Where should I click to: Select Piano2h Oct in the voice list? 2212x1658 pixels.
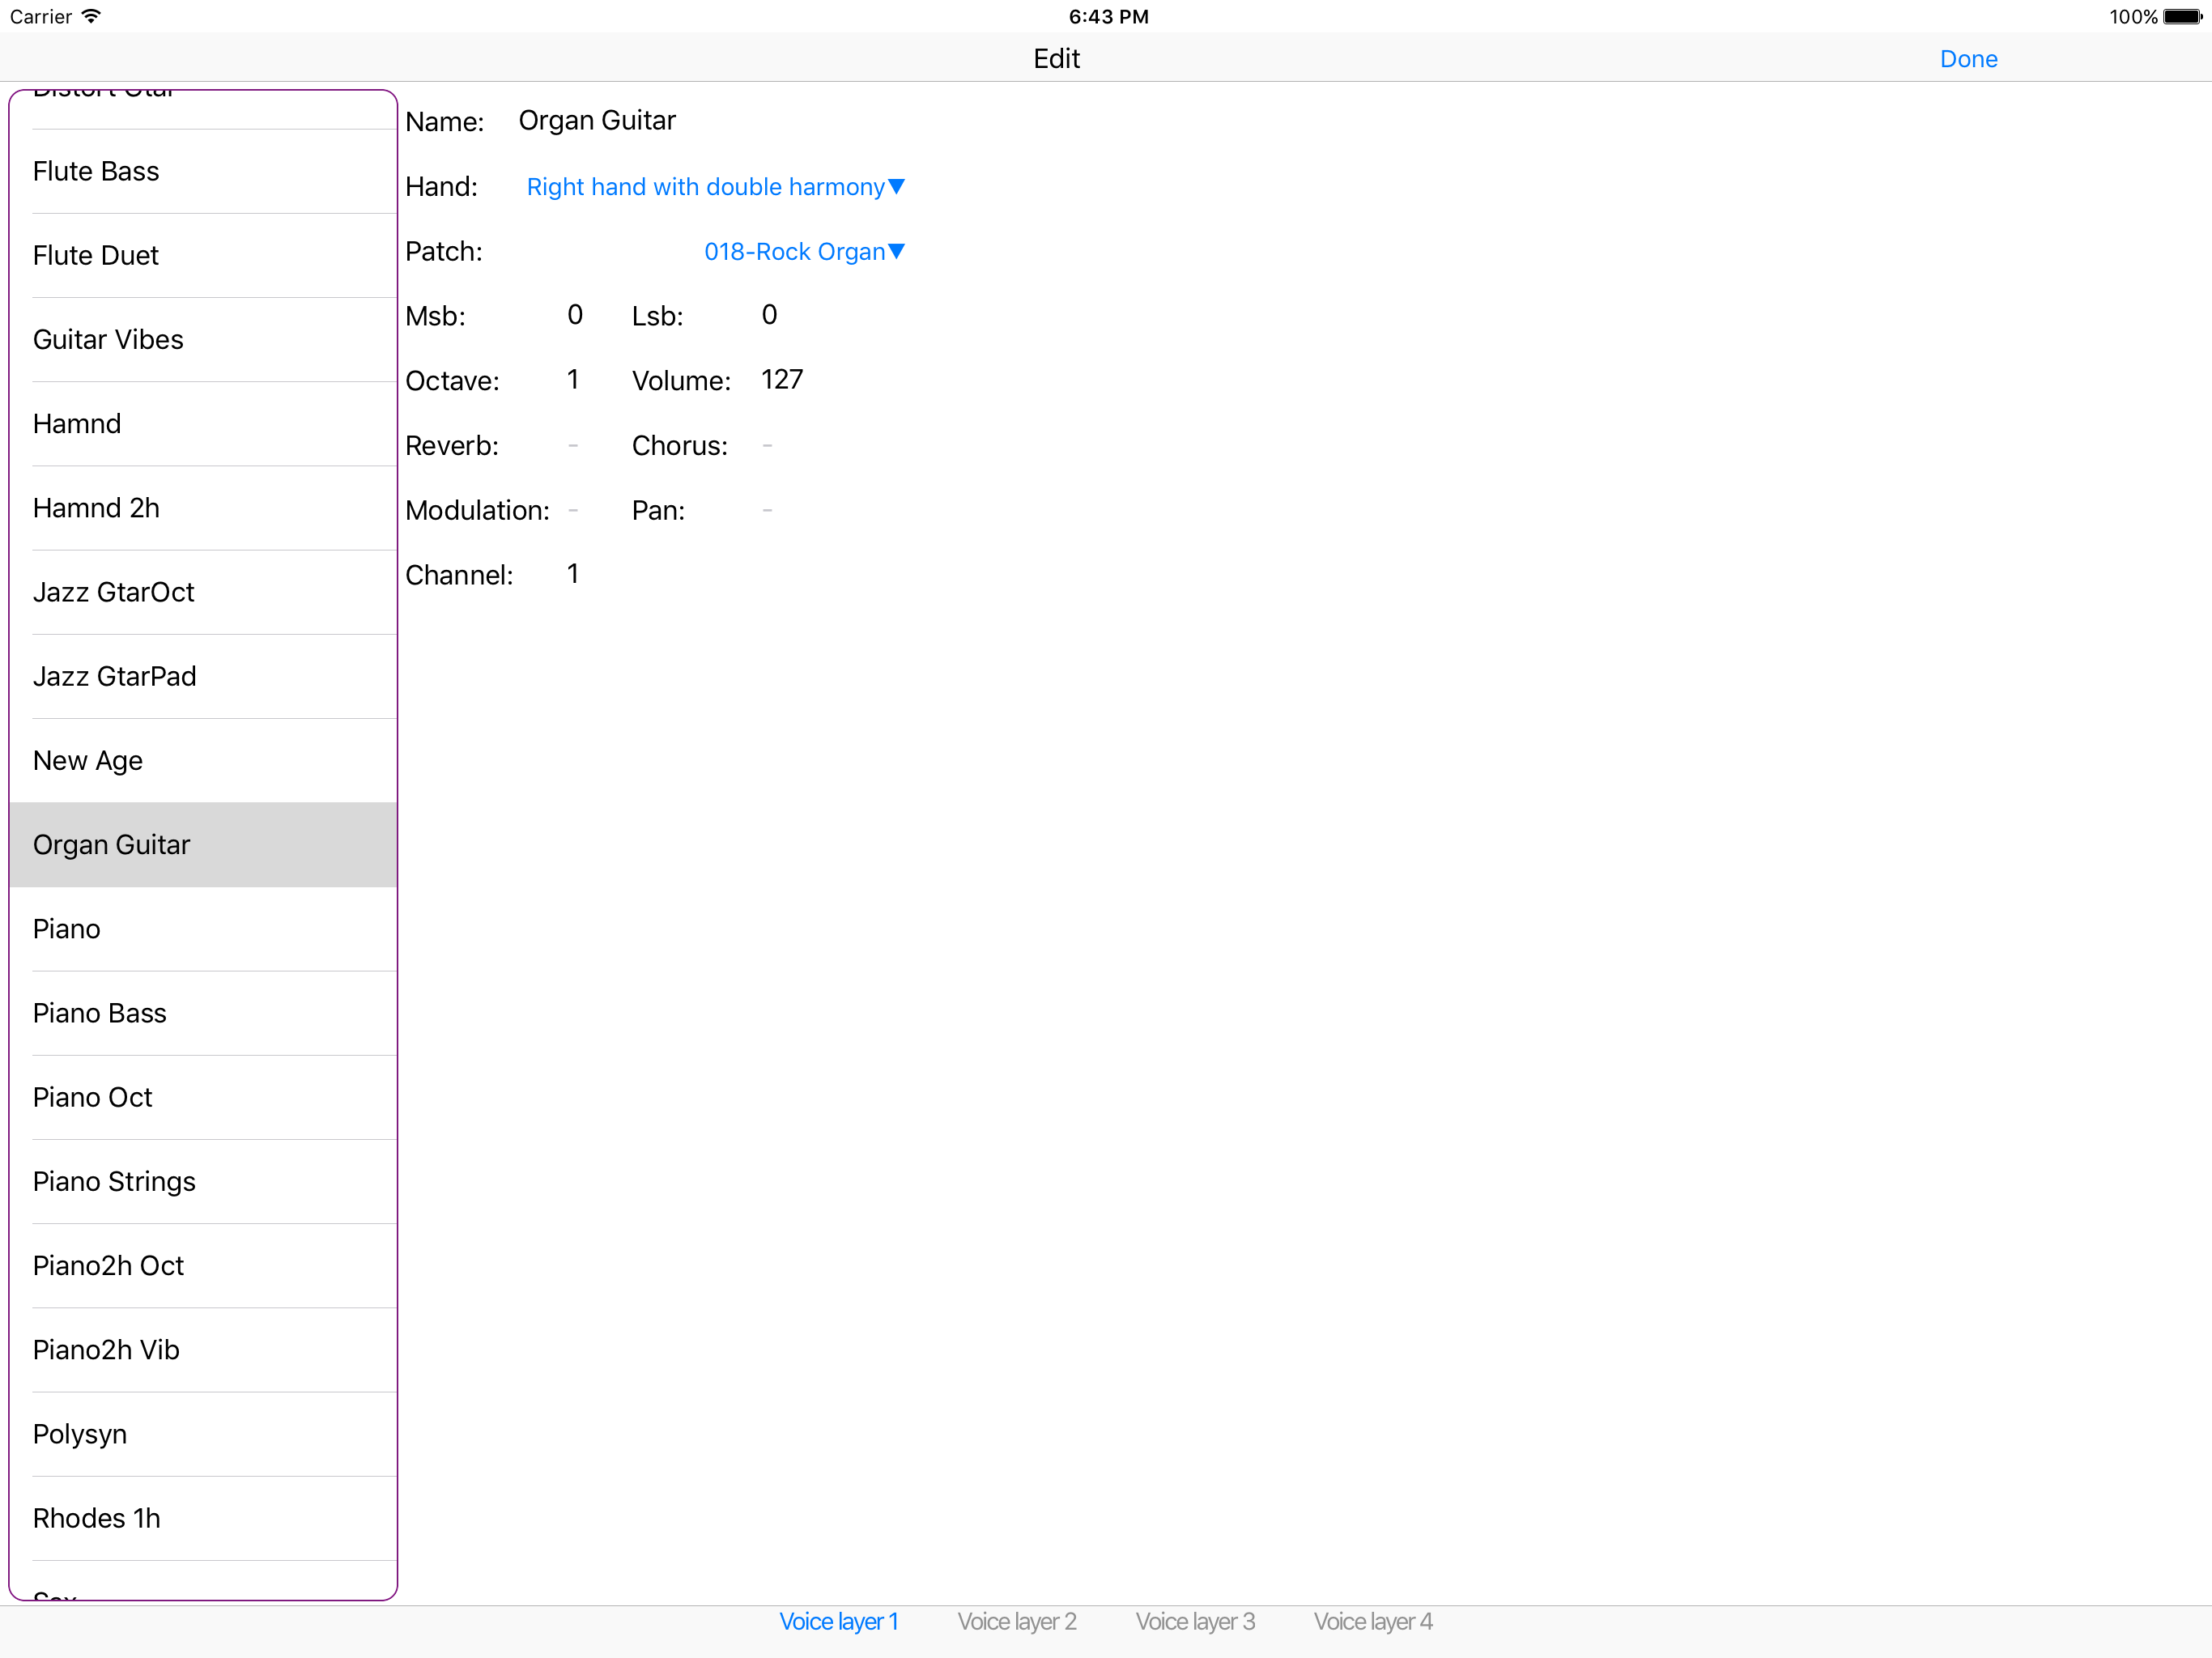203,1266
